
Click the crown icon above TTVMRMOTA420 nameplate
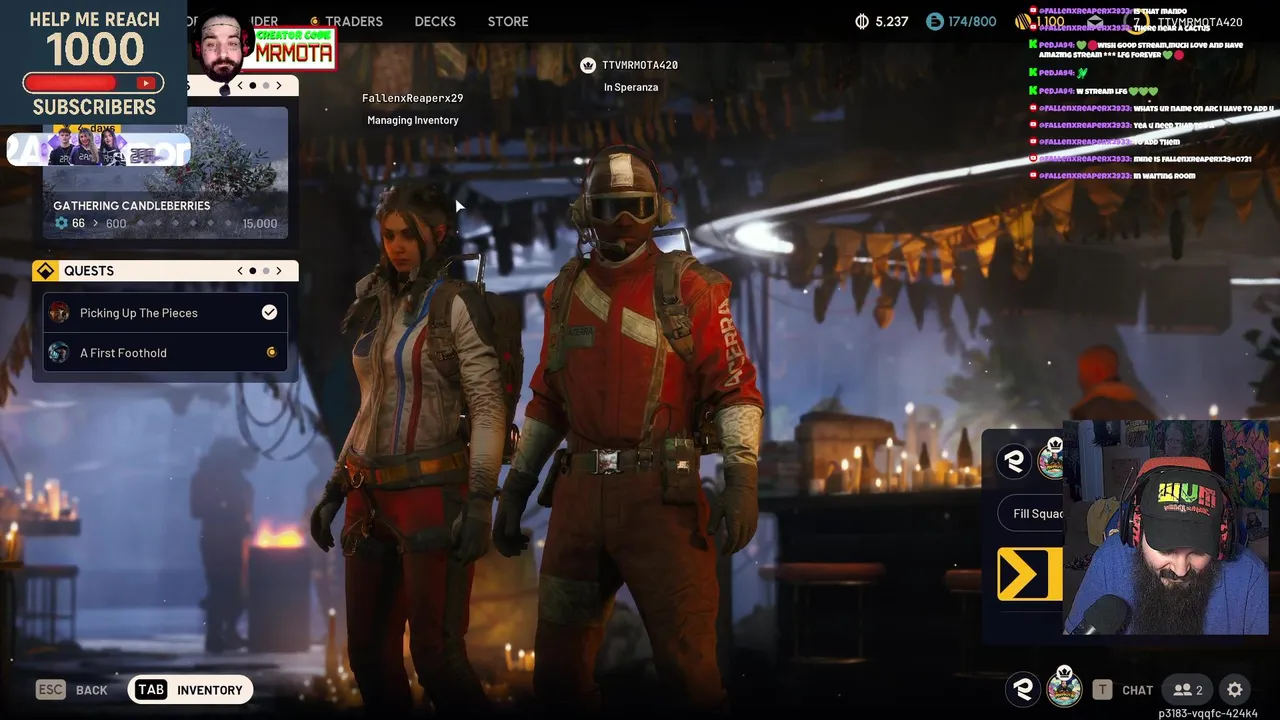click(588, 65)
